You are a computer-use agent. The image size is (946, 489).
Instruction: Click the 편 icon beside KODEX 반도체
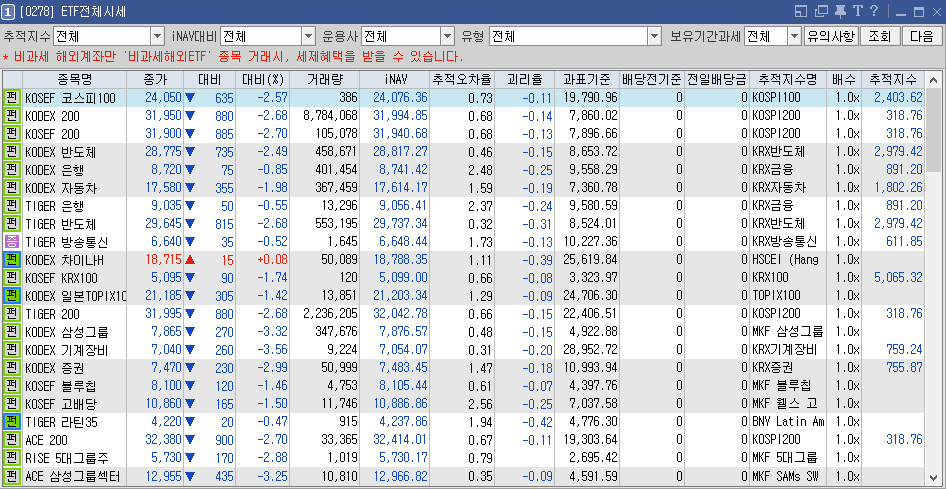pyautogui.click(x=12, y=152)
